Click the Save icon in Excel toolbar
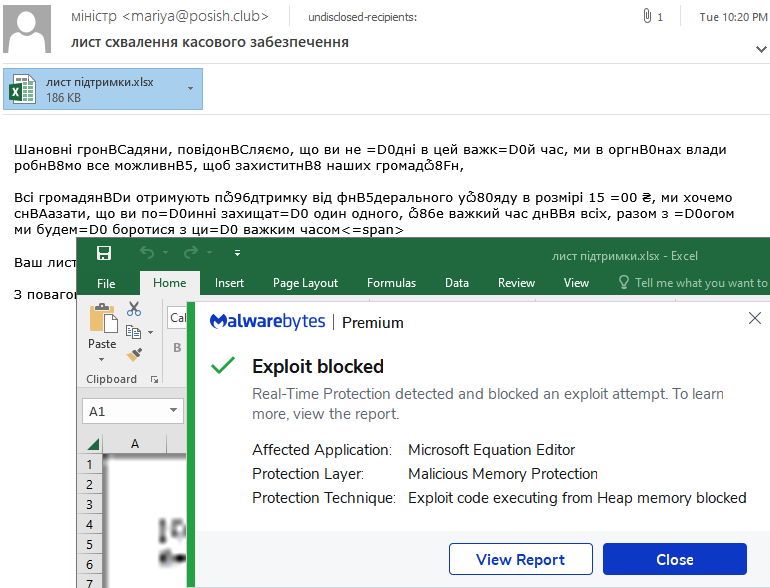Image resolution: width=770 pixels, height=588 pixels. 103,254
